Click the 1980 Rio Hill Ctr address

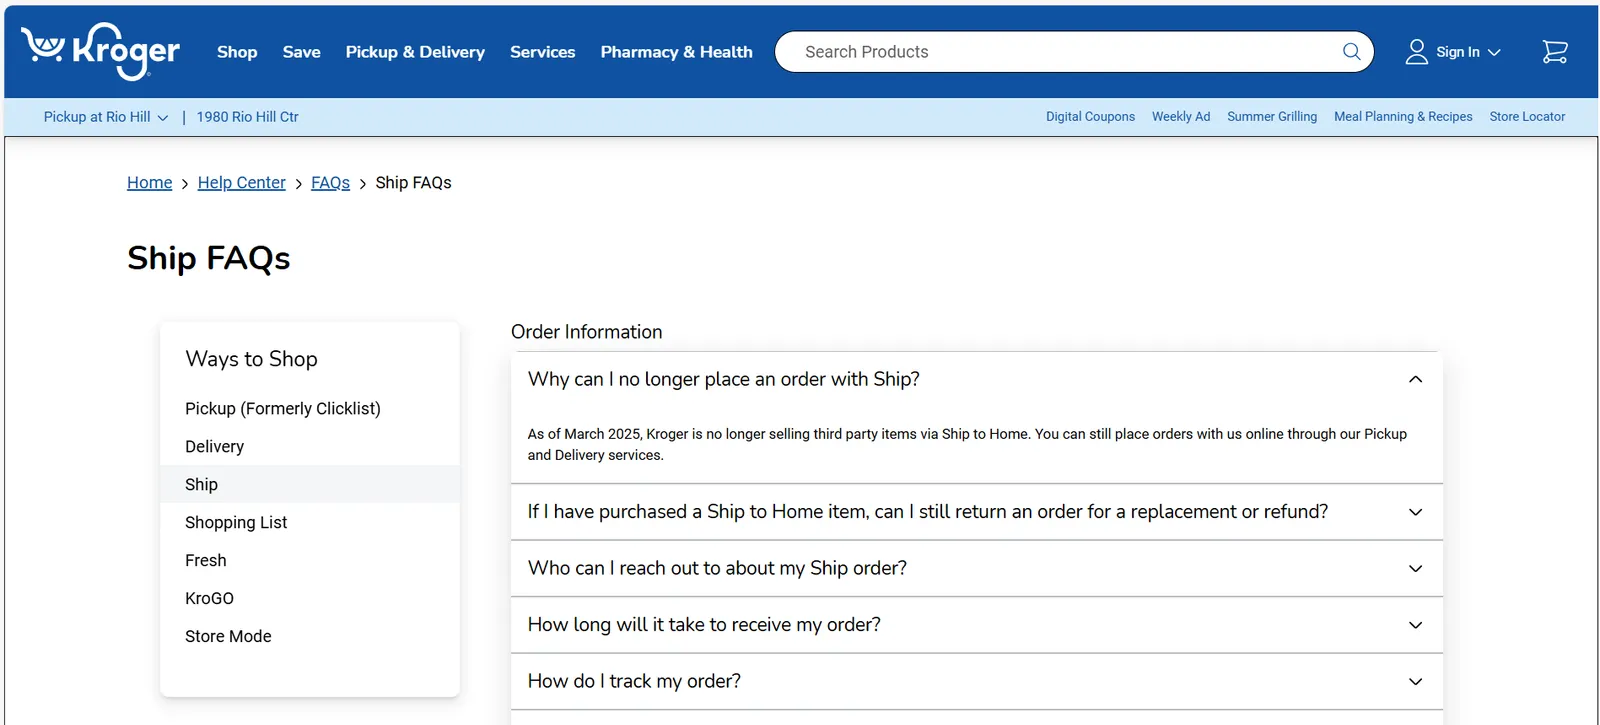click(x=247, y=117)
